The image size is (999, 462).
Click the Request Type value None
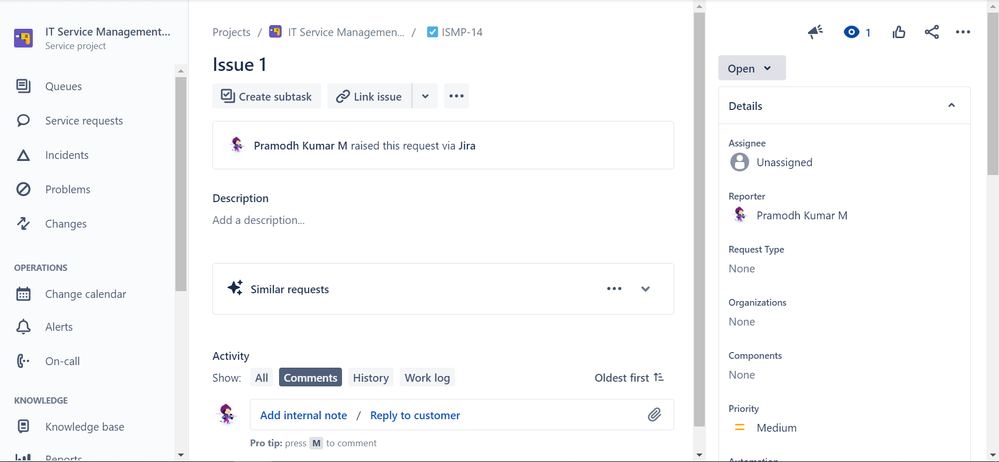pyautogui.click(x=742, y=268)
